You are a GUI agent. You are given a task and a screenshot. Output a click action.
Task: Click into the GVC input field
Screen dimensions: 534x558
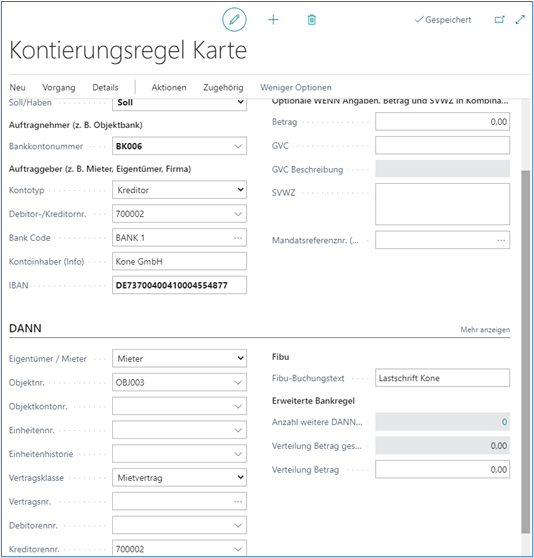(x=442, y=145)
